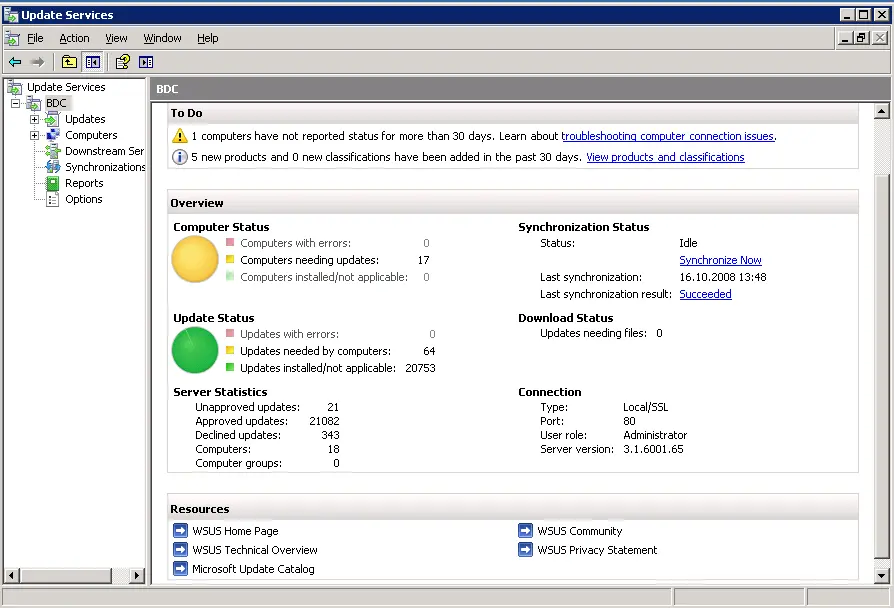This screenshot has height=608, width=894.
Task: Click arrow icon beside WSUS Privacy Statement
Action: [525, 550]
